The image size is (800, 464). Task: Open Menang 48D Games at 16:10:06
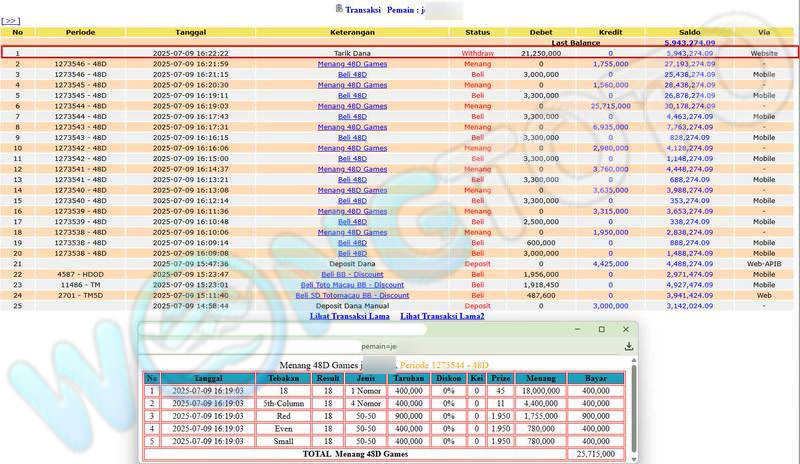click(352, 232)
